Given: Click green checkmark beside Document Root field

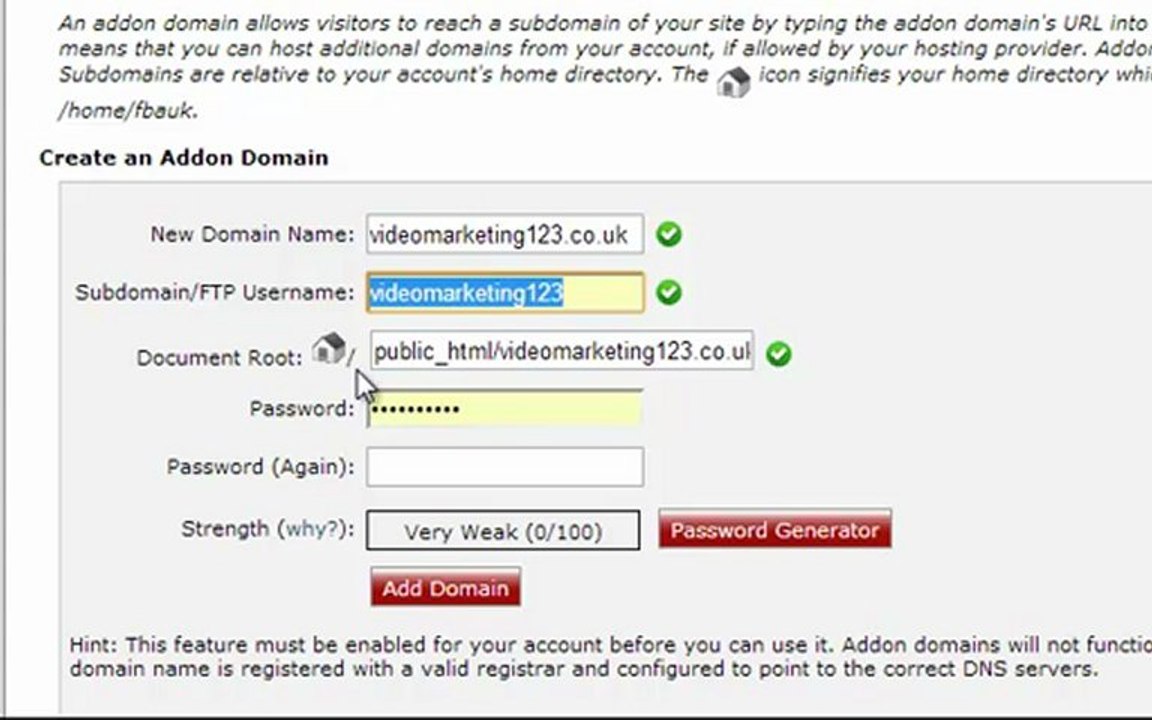Looking at the screenshot, I should click(779, 354).
